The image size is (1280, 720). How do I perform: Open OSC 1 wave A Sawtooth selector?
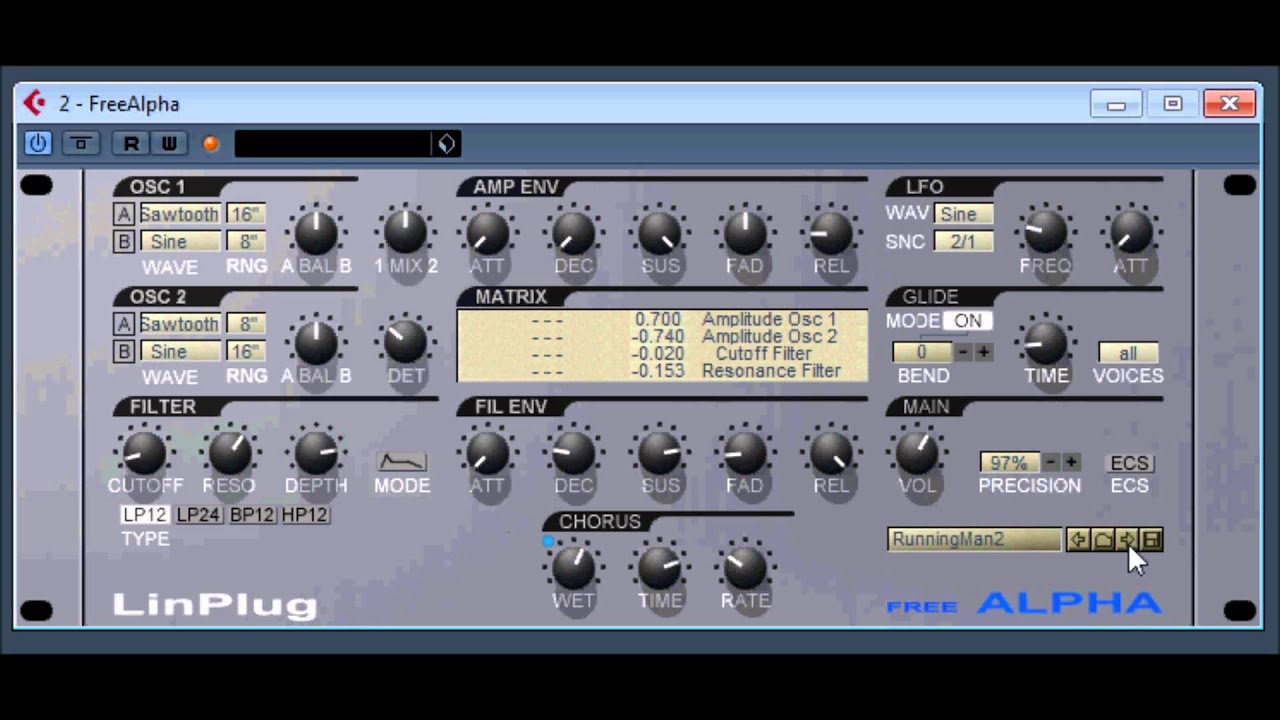pyautogui.click(x=180, y=214)
